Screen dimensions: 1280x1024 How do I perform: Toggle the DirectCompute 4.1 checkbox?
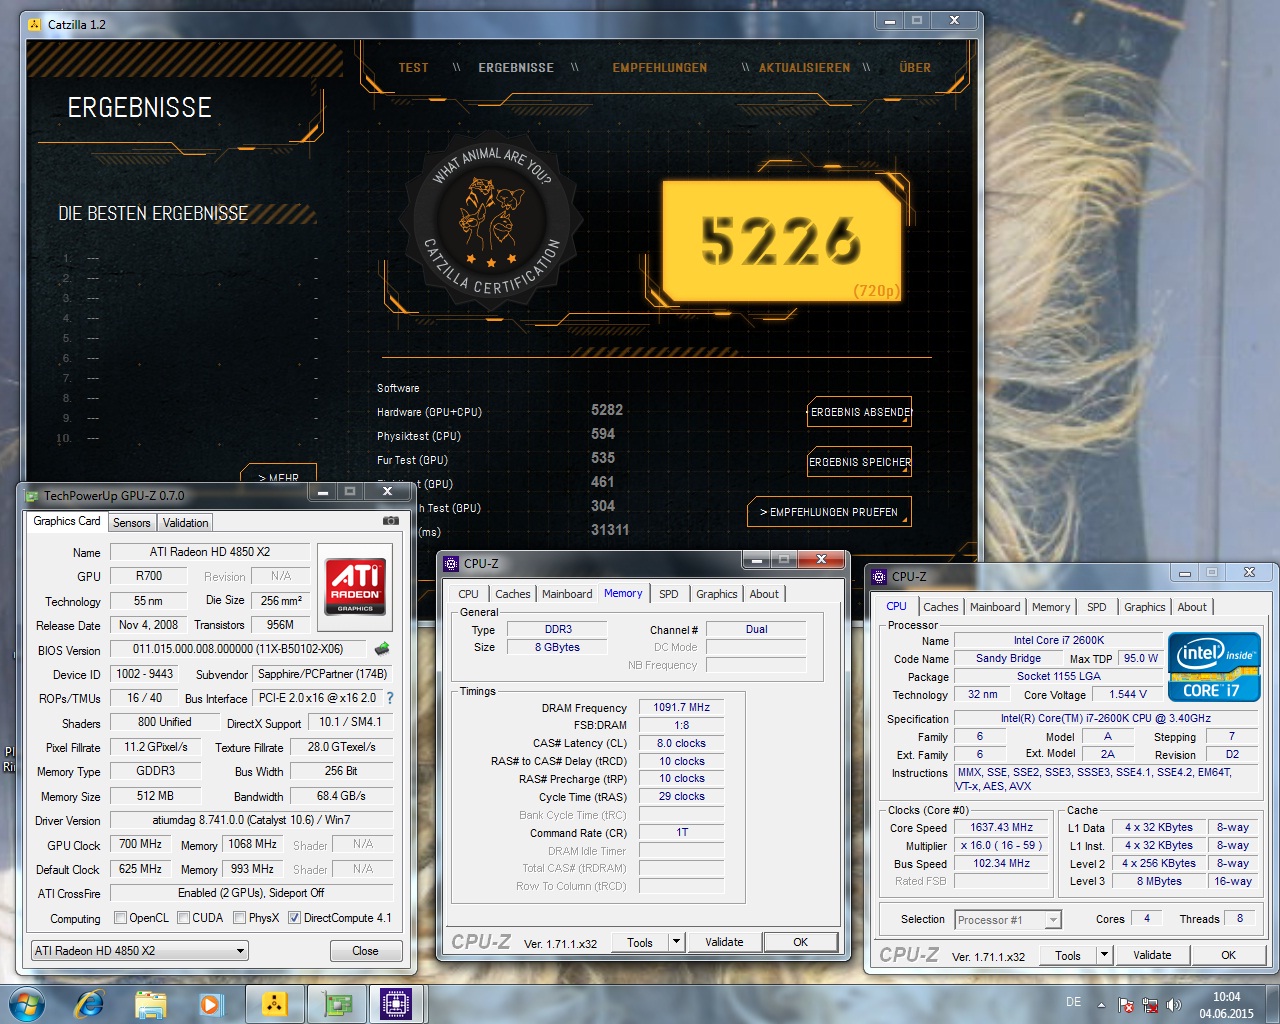tap(294, 918)
